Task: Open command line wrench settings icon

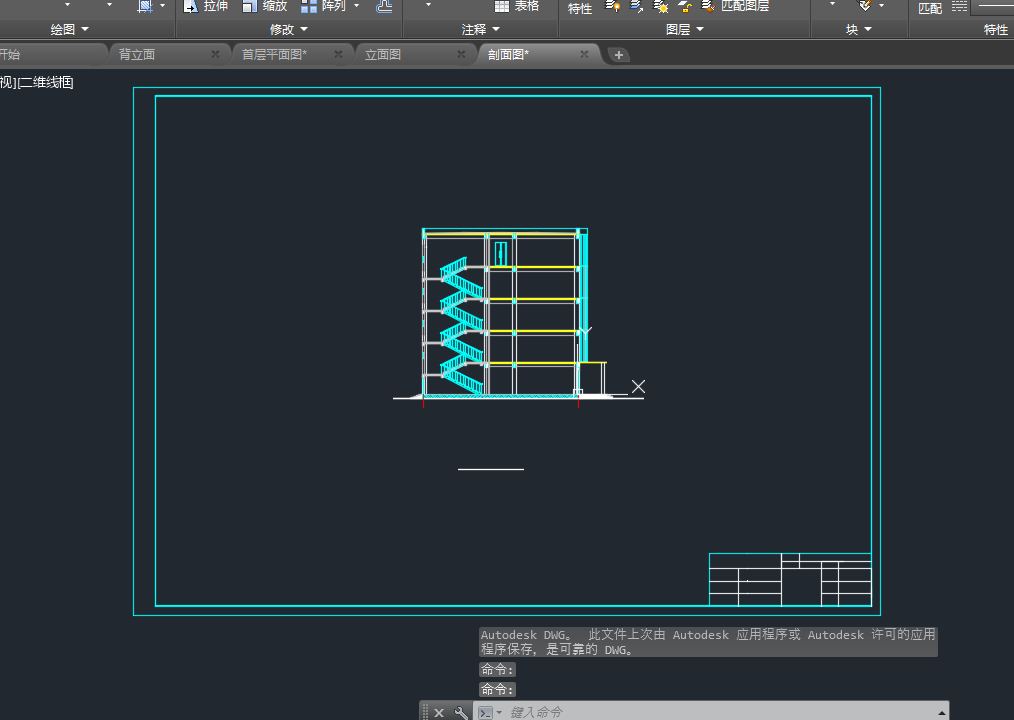Action: pyautogui.click(x=460, y=713)
